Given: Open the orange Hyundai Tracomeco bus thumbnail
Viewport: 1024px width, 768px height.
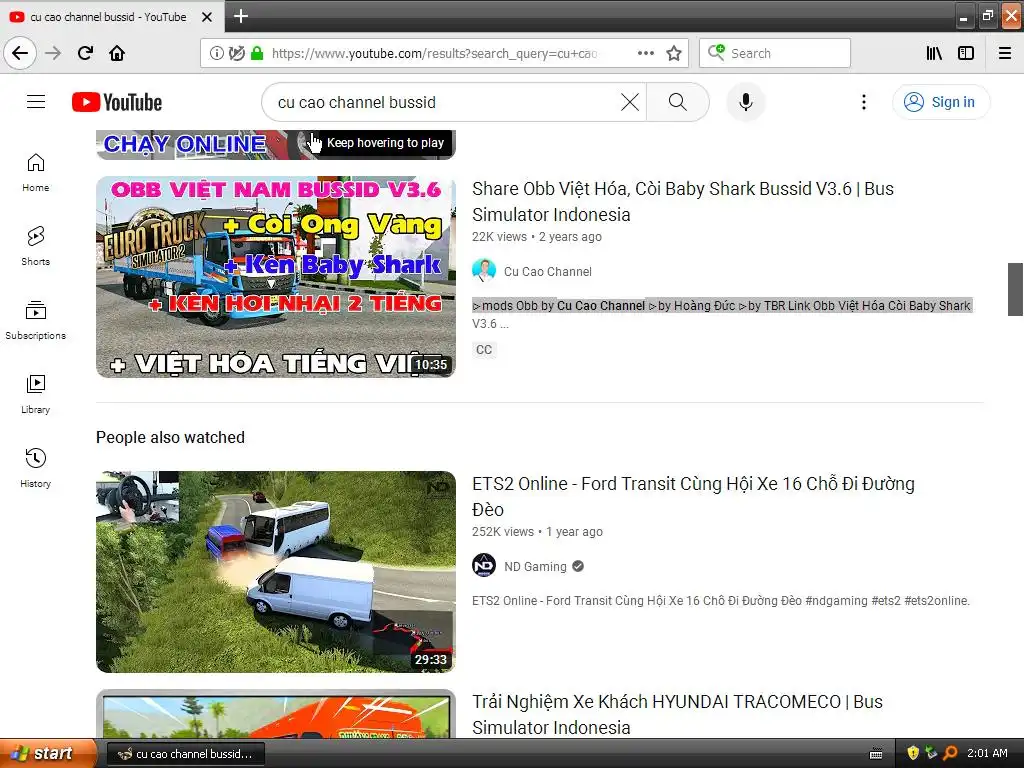Looking at the screenshot, I should click(x=276, y=714).
